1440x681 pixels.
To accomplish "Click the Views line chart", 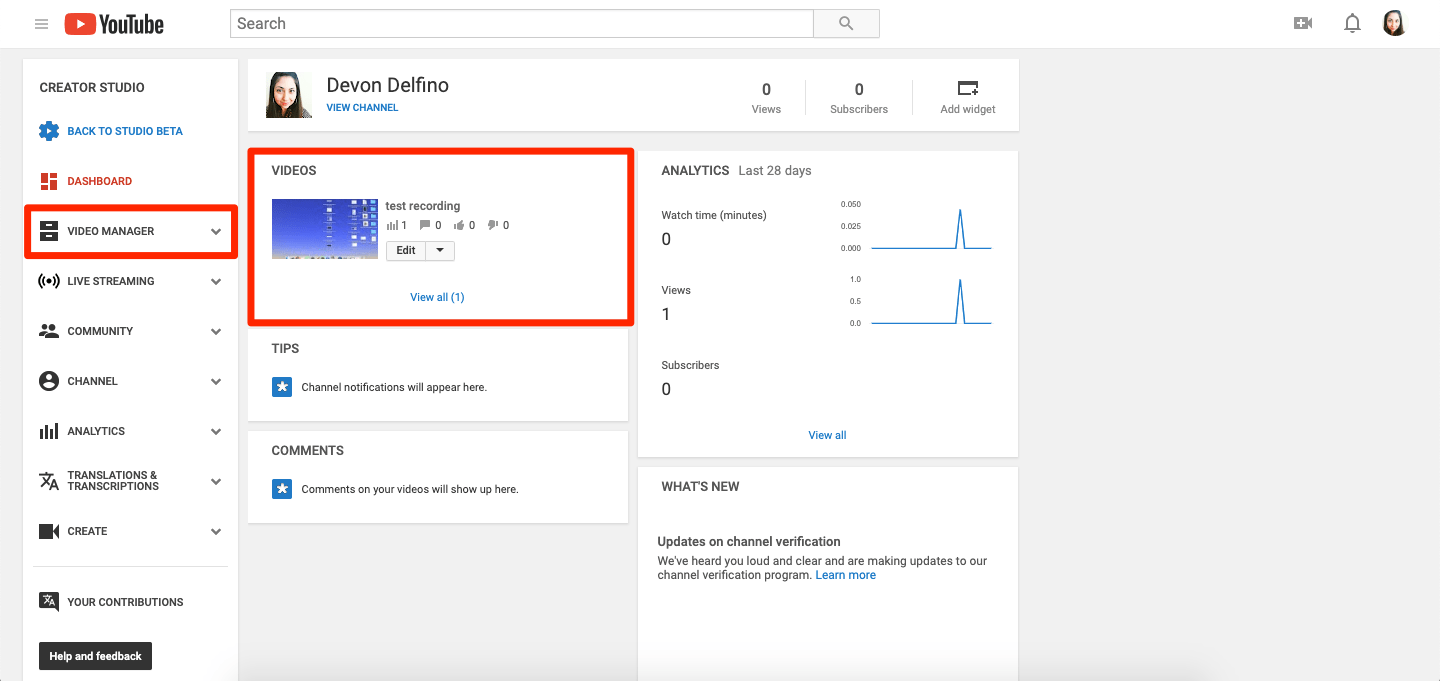I will 930,302.
